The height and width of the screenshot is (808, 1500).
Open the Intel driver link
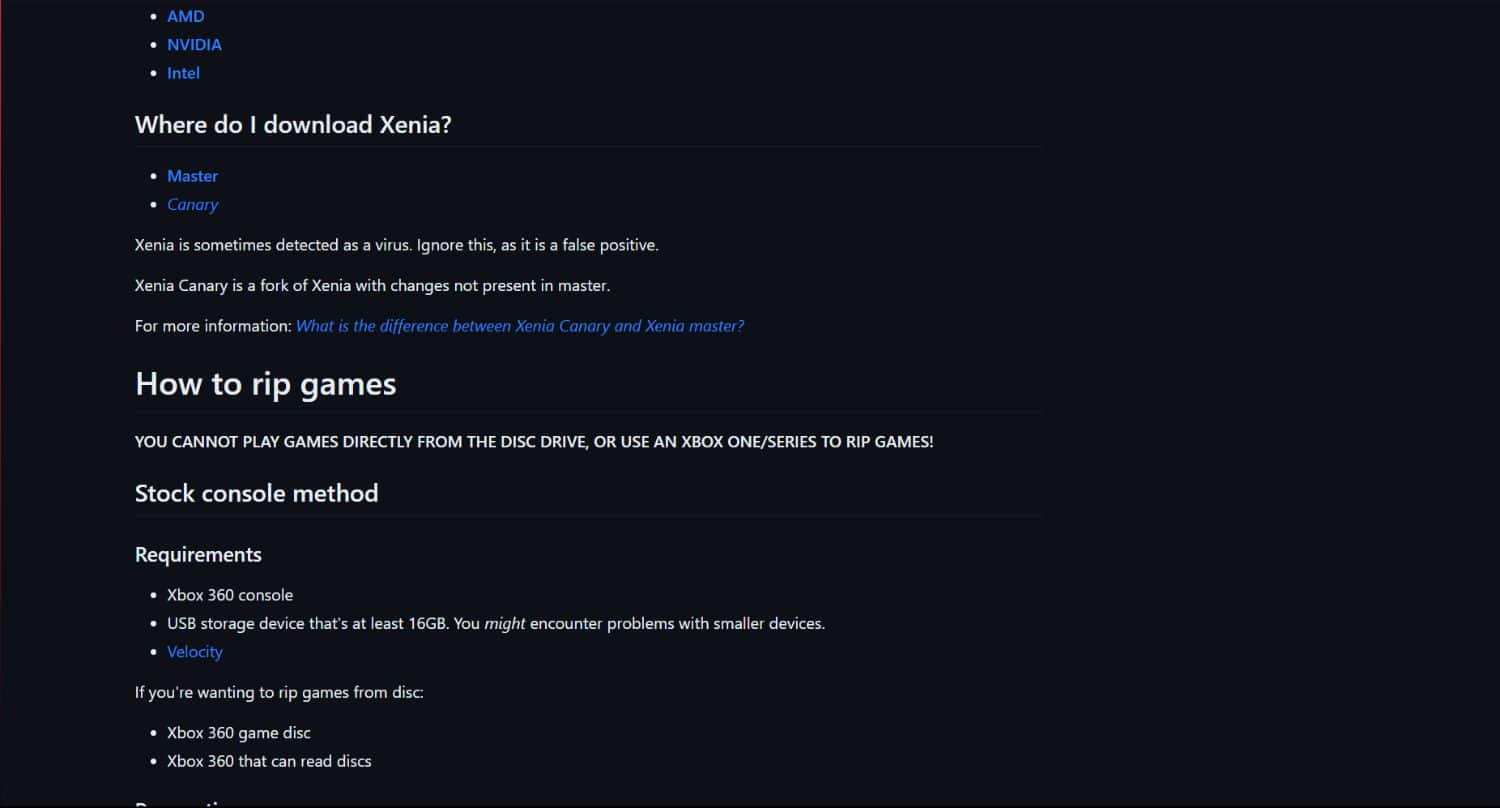[x=183, y=73]
